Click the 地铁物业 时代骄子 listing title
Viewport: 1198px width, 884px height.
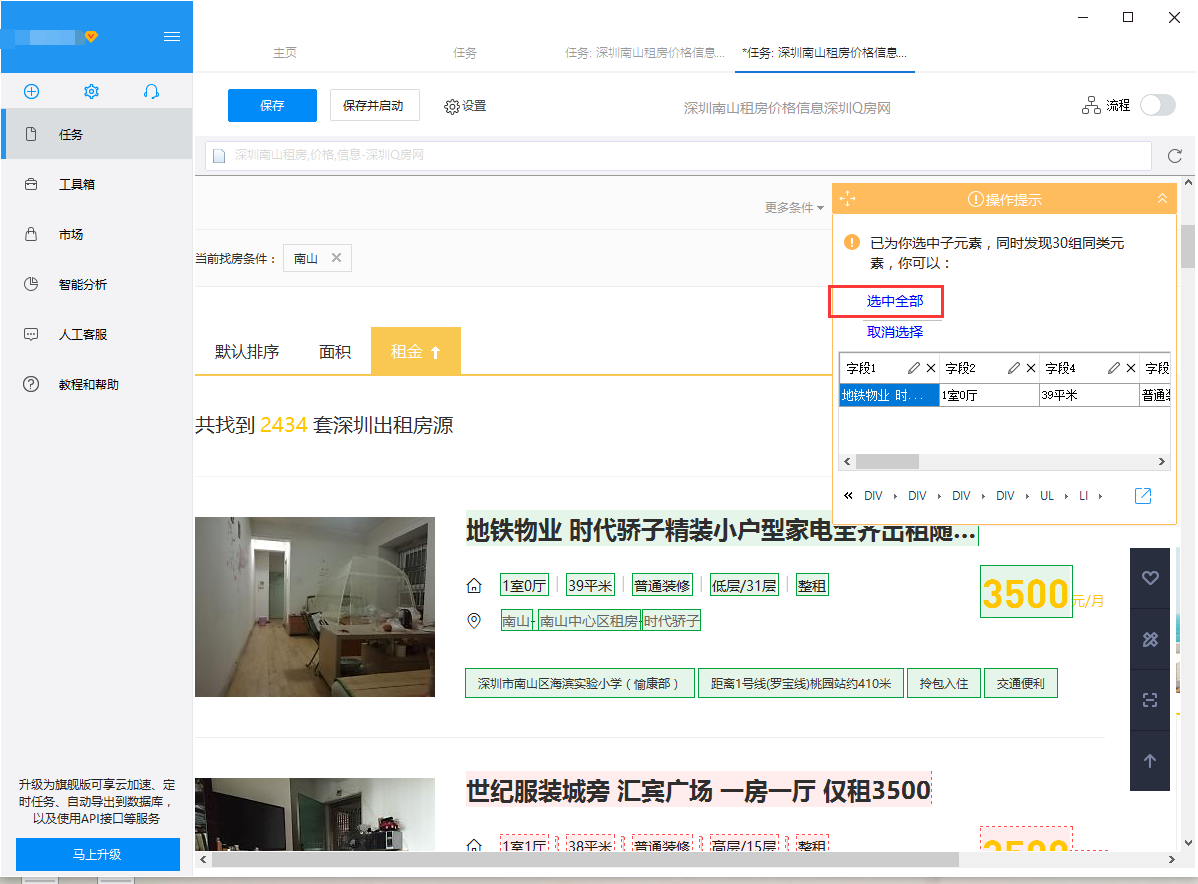721,530
